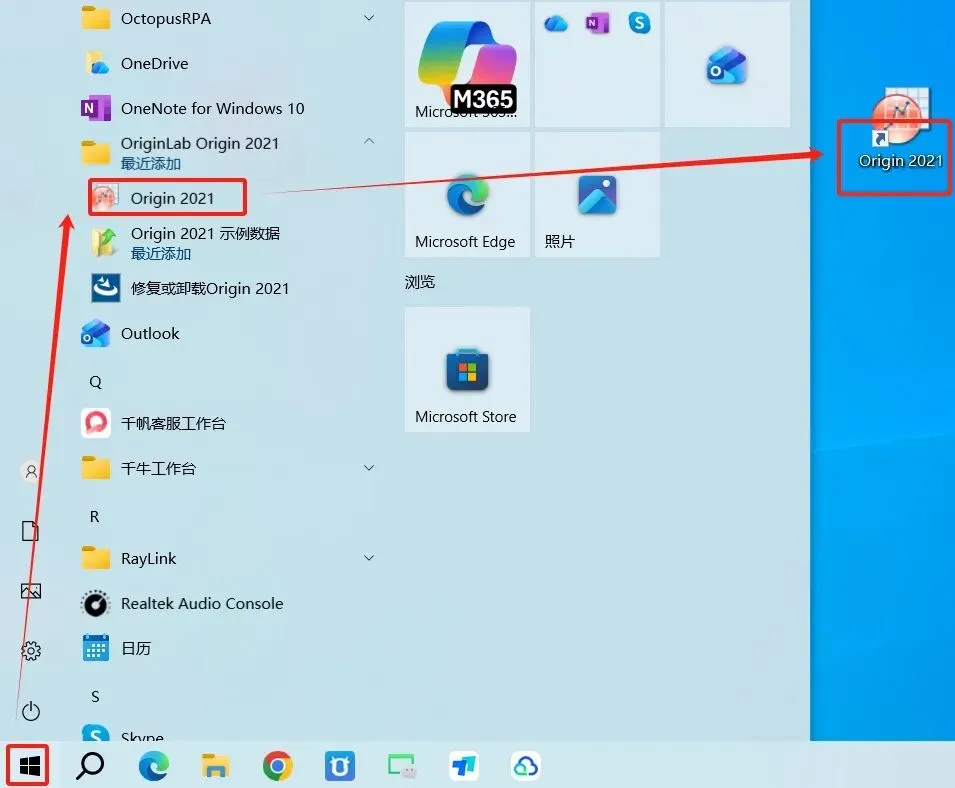This screenshot has height=788, width=955.
Task: Open File Explorer from taskbar
Action: tap(216, 765)
